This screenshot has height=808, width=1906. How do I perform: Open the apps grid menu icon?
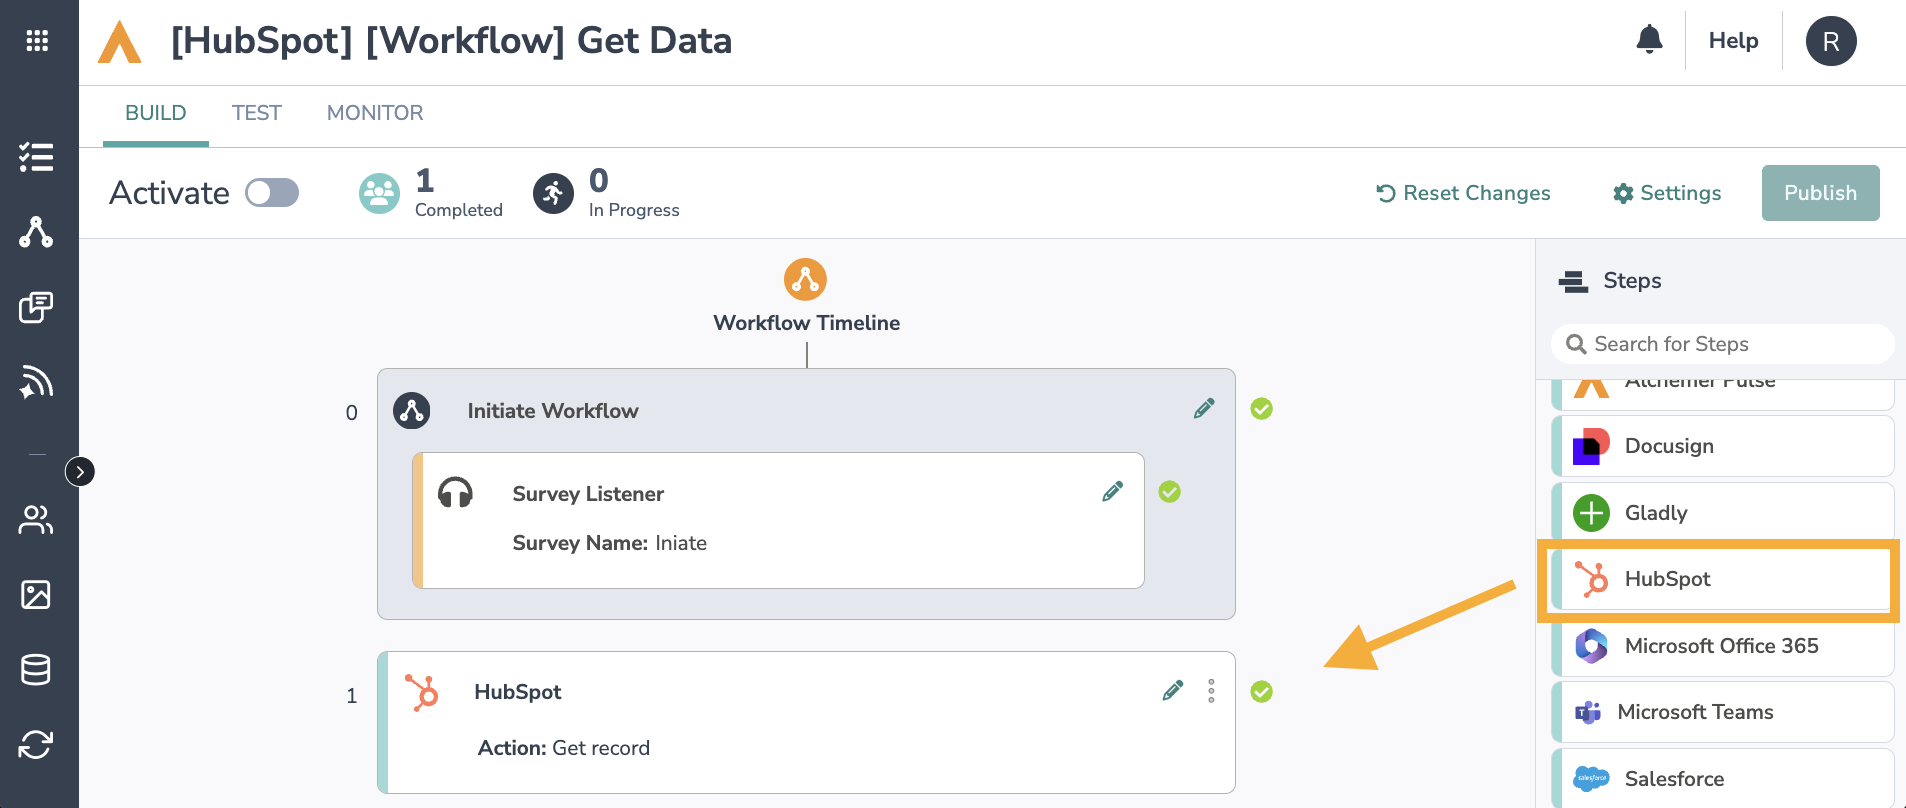click(37, 41)
